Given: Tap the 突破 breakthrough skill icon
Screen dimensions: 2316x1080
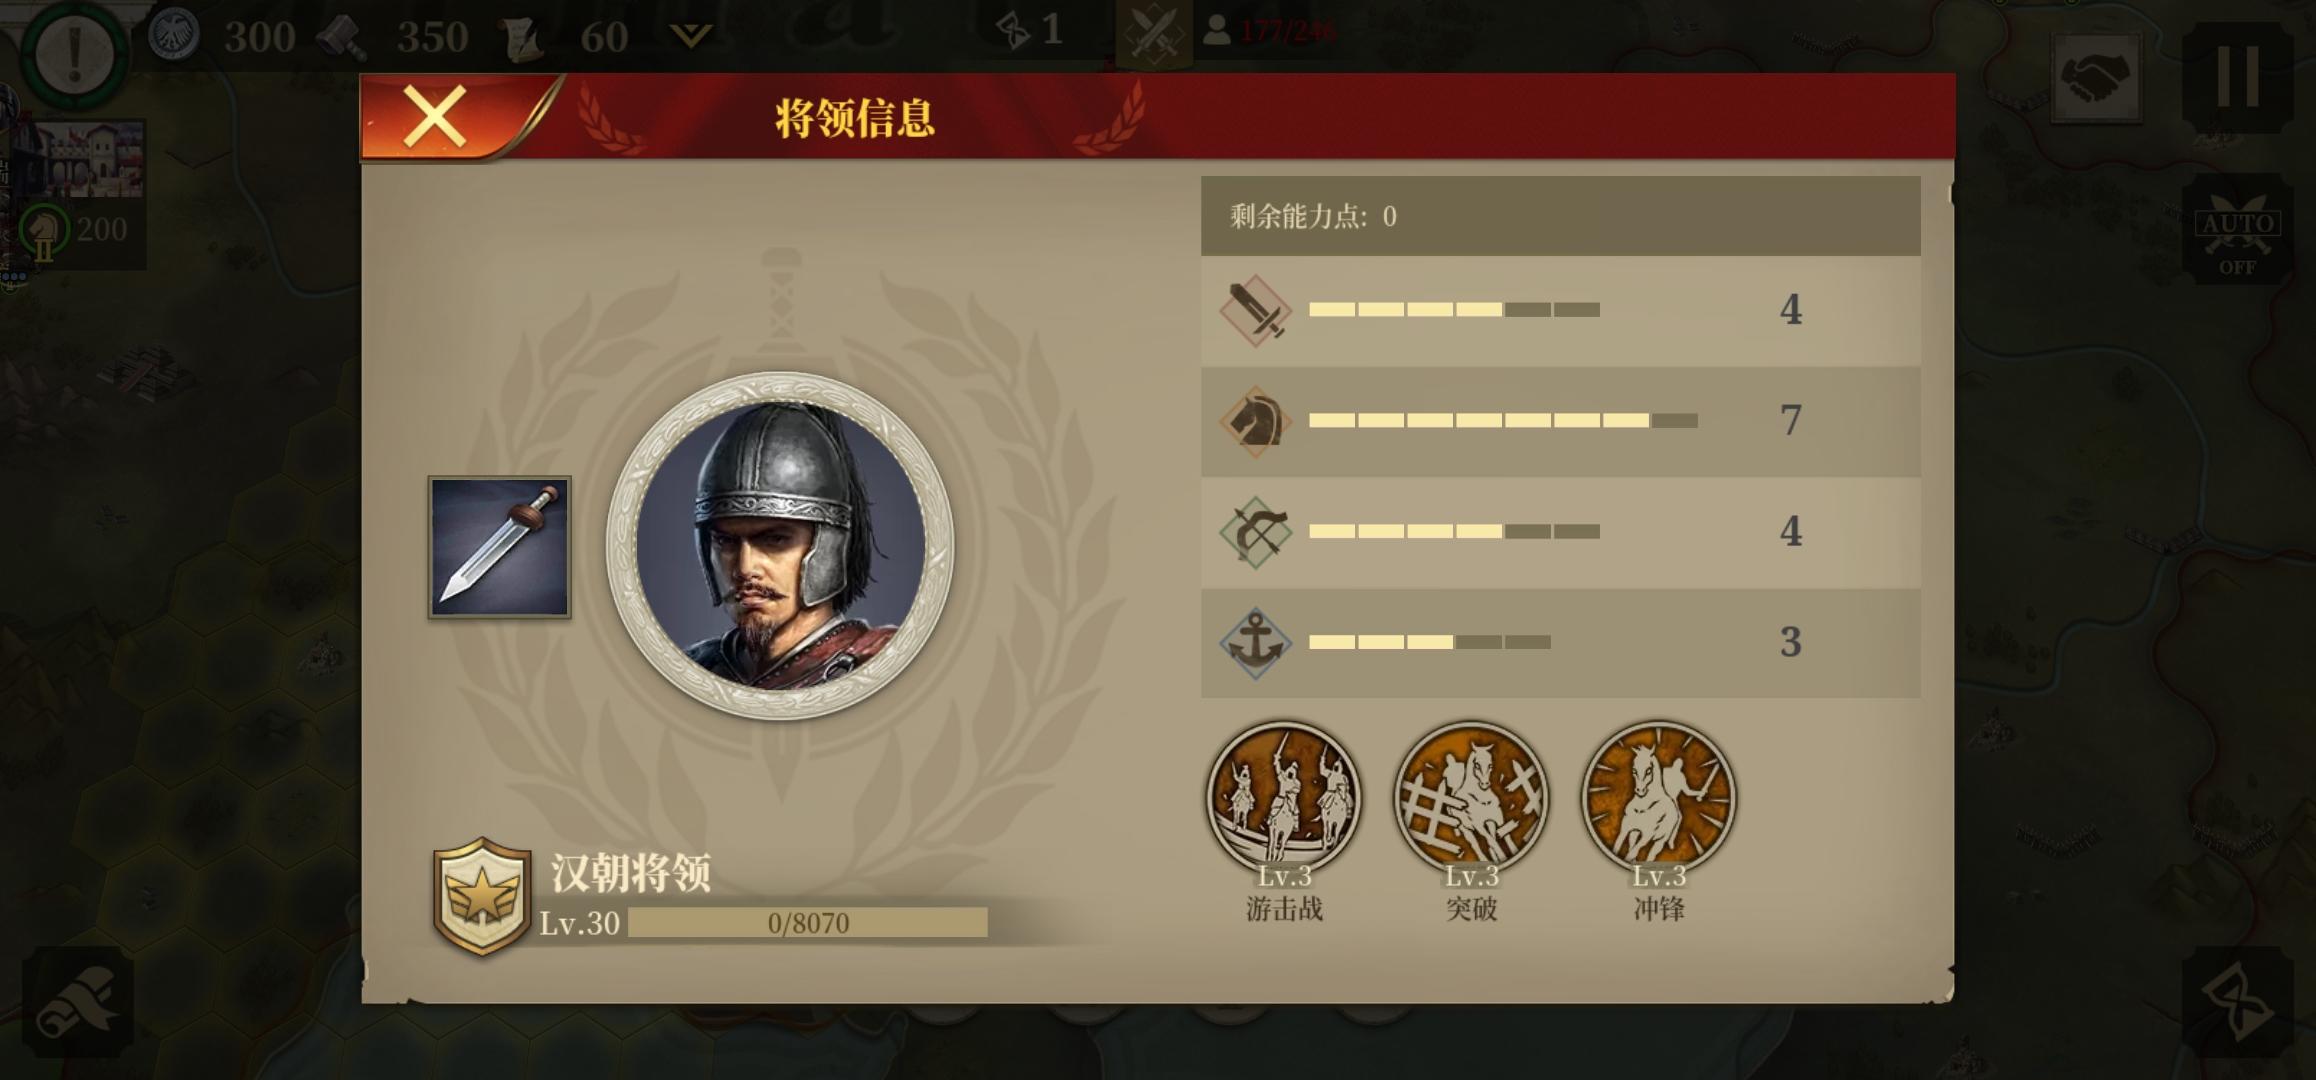Looking at the screenshot, I should [x=1471, y=797].
